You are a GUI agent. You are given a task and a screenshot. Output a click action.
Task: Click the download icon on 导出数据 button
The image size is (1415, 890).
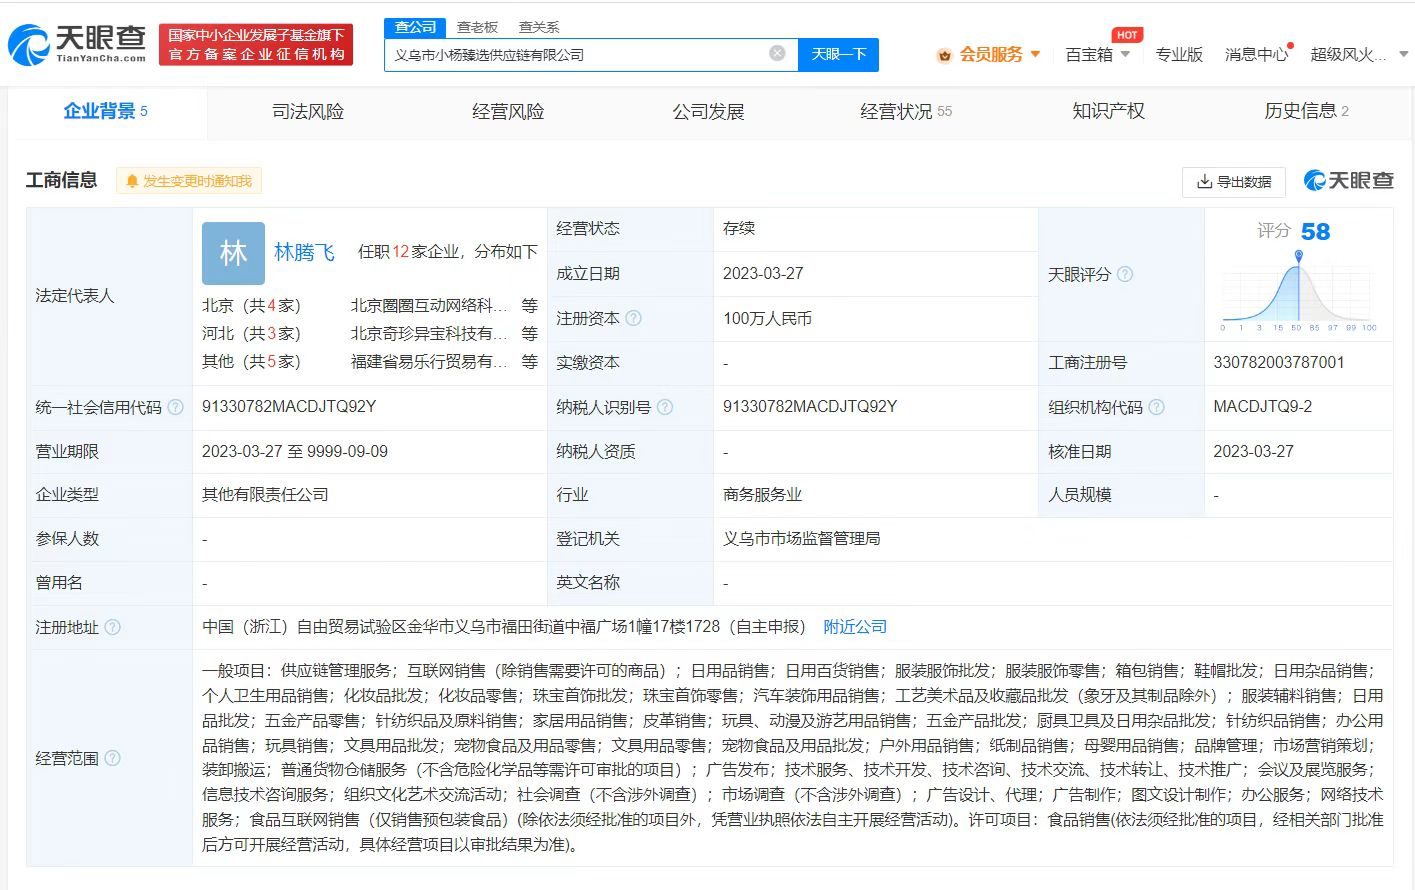(x=1205, y=183)
